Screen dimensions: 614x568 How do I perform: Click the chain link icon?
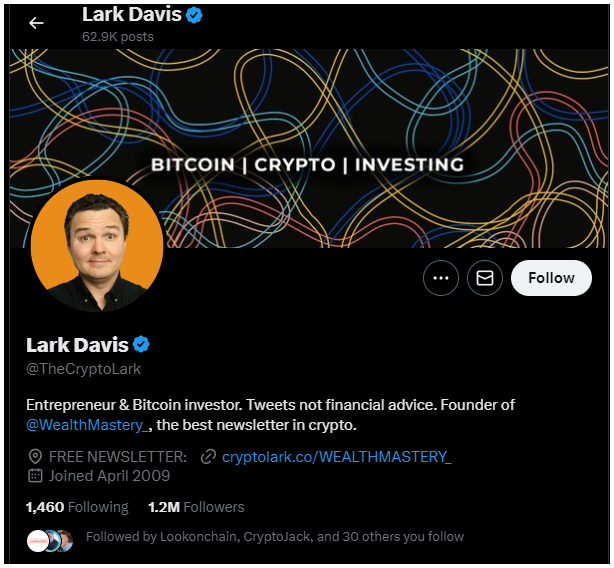click(x=208, y=457)
